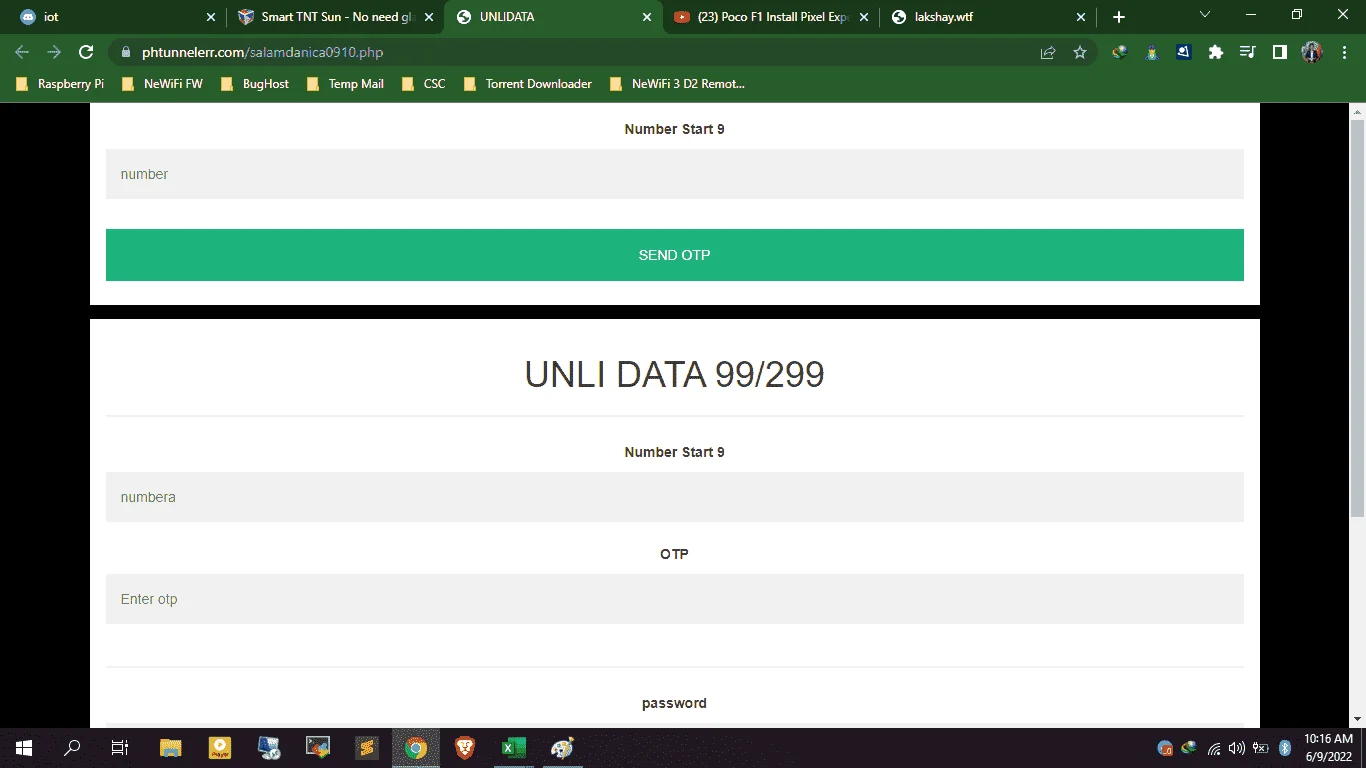Open the clock showing 10:16 AM

pos(1328,748)
